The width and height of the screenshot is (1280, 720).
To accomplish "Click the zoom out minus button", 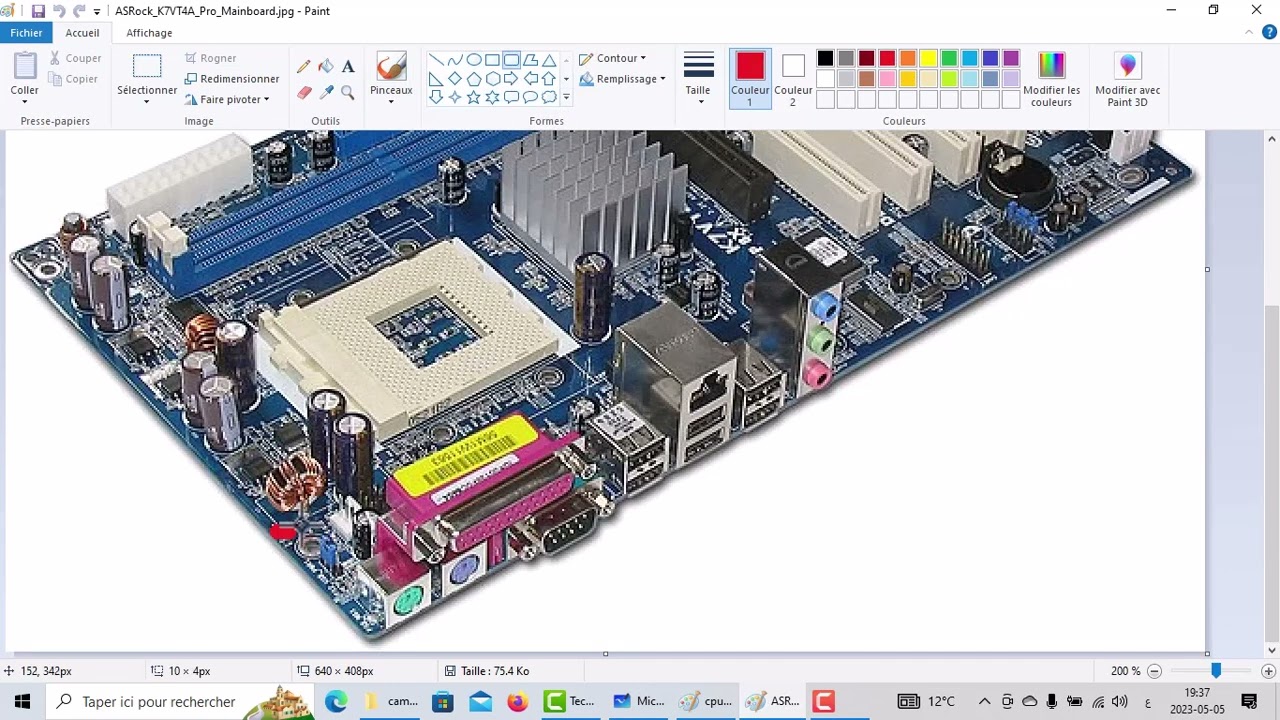I will pos(1154,671).
